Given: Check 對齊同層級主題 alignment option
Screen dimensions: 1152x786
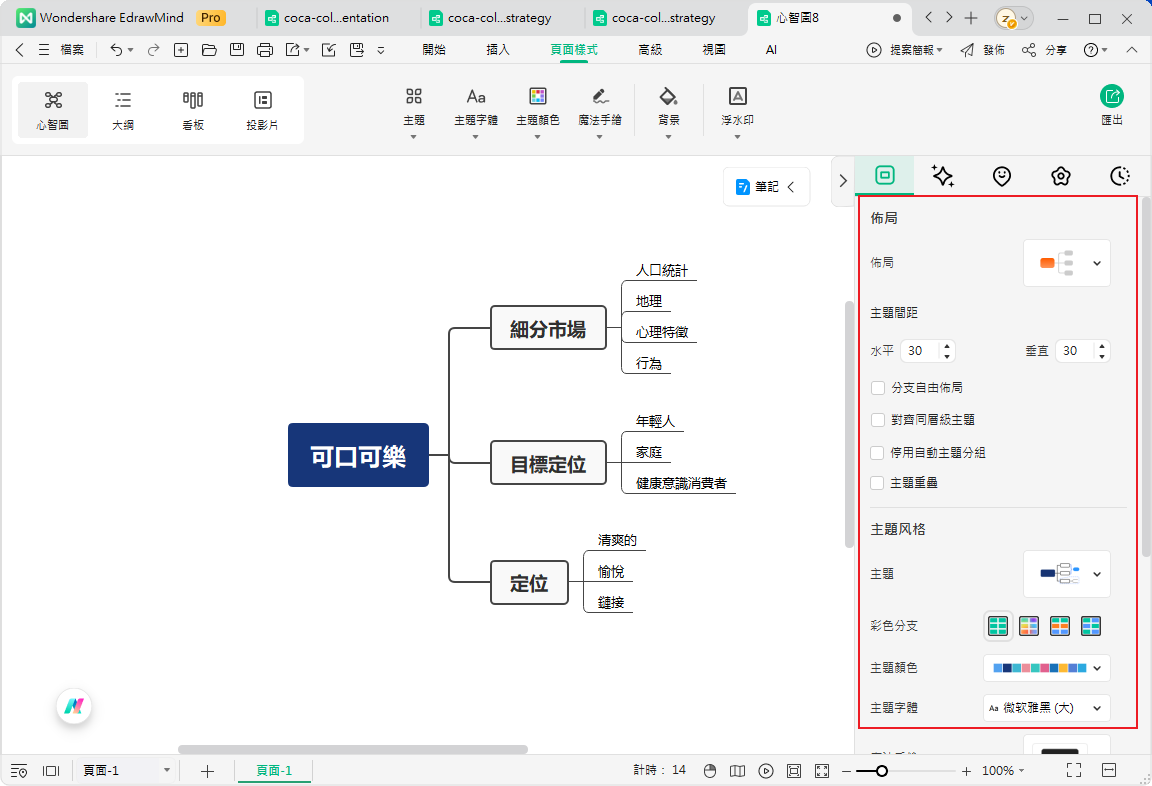Looking at the screenshot, I should tap(877, 419).
